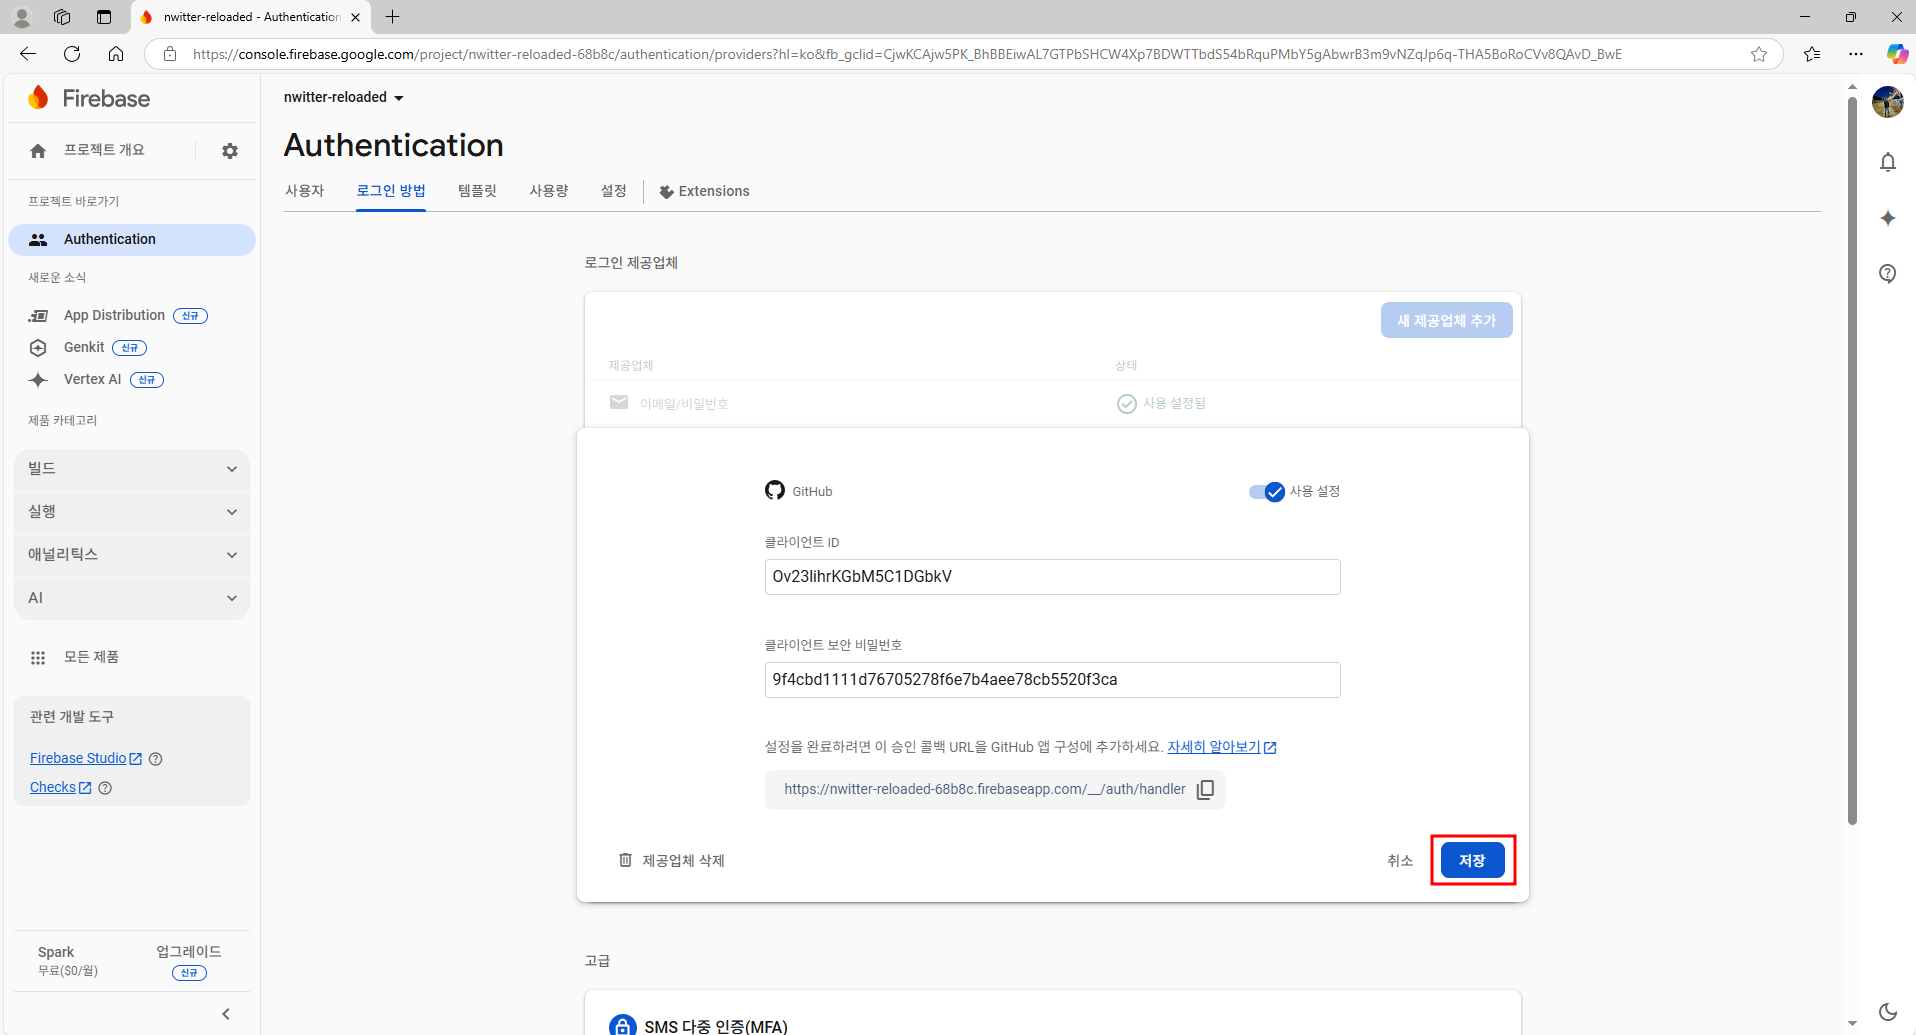Open the Extensions tab
Screen dimensions: 1916x1035
704,191
